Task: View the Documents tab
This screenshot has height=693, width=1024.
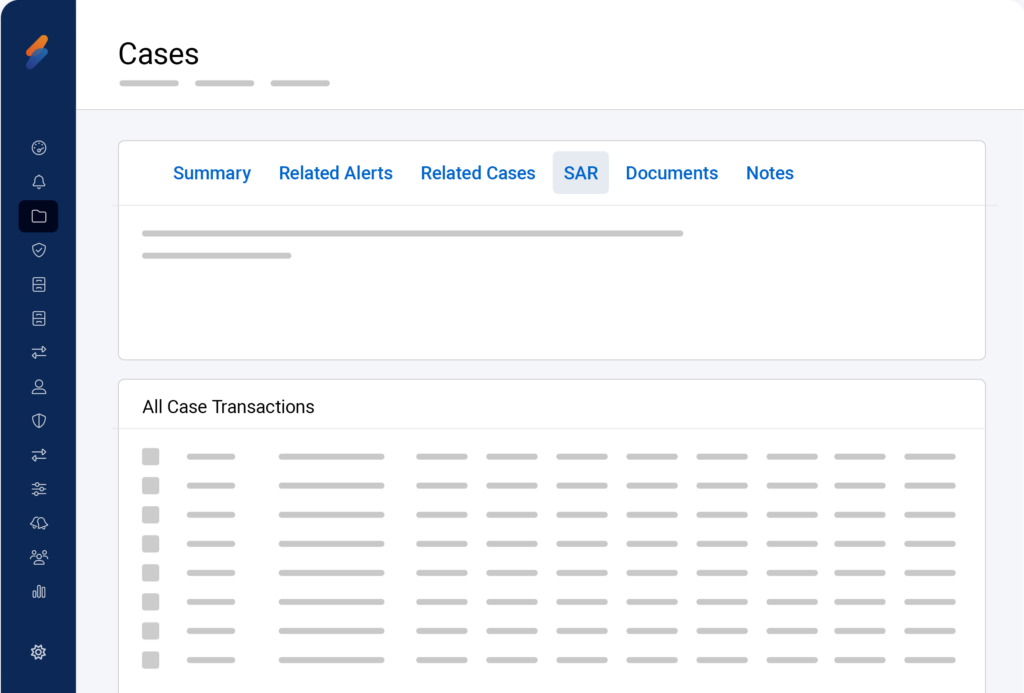Action: (x=672, y=173)
